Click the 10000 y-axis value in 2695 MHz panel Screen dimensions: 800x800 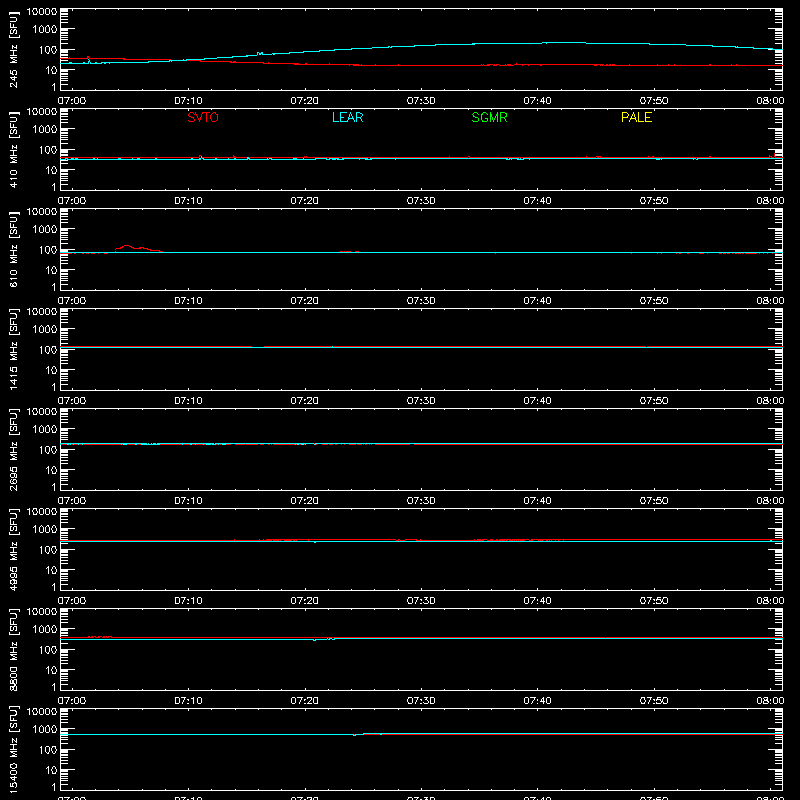[42, 412]
